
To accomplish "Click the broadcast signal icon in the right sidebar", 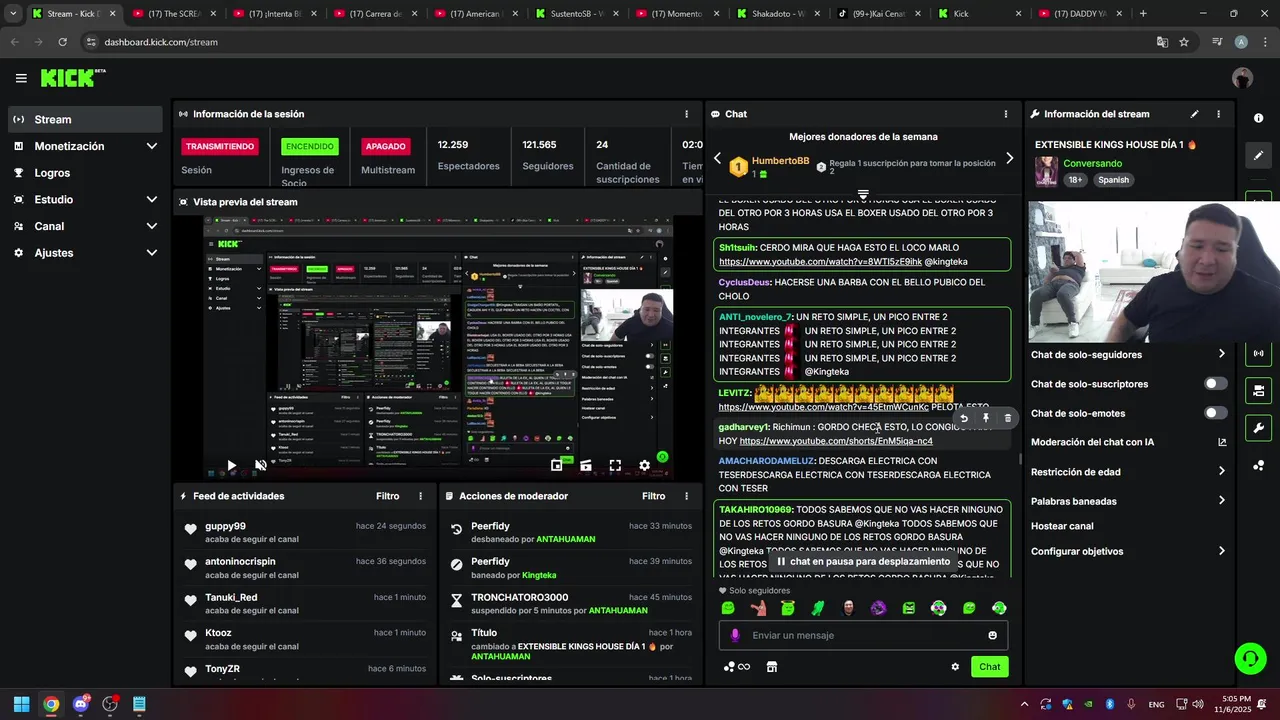I will point(1258,353).
